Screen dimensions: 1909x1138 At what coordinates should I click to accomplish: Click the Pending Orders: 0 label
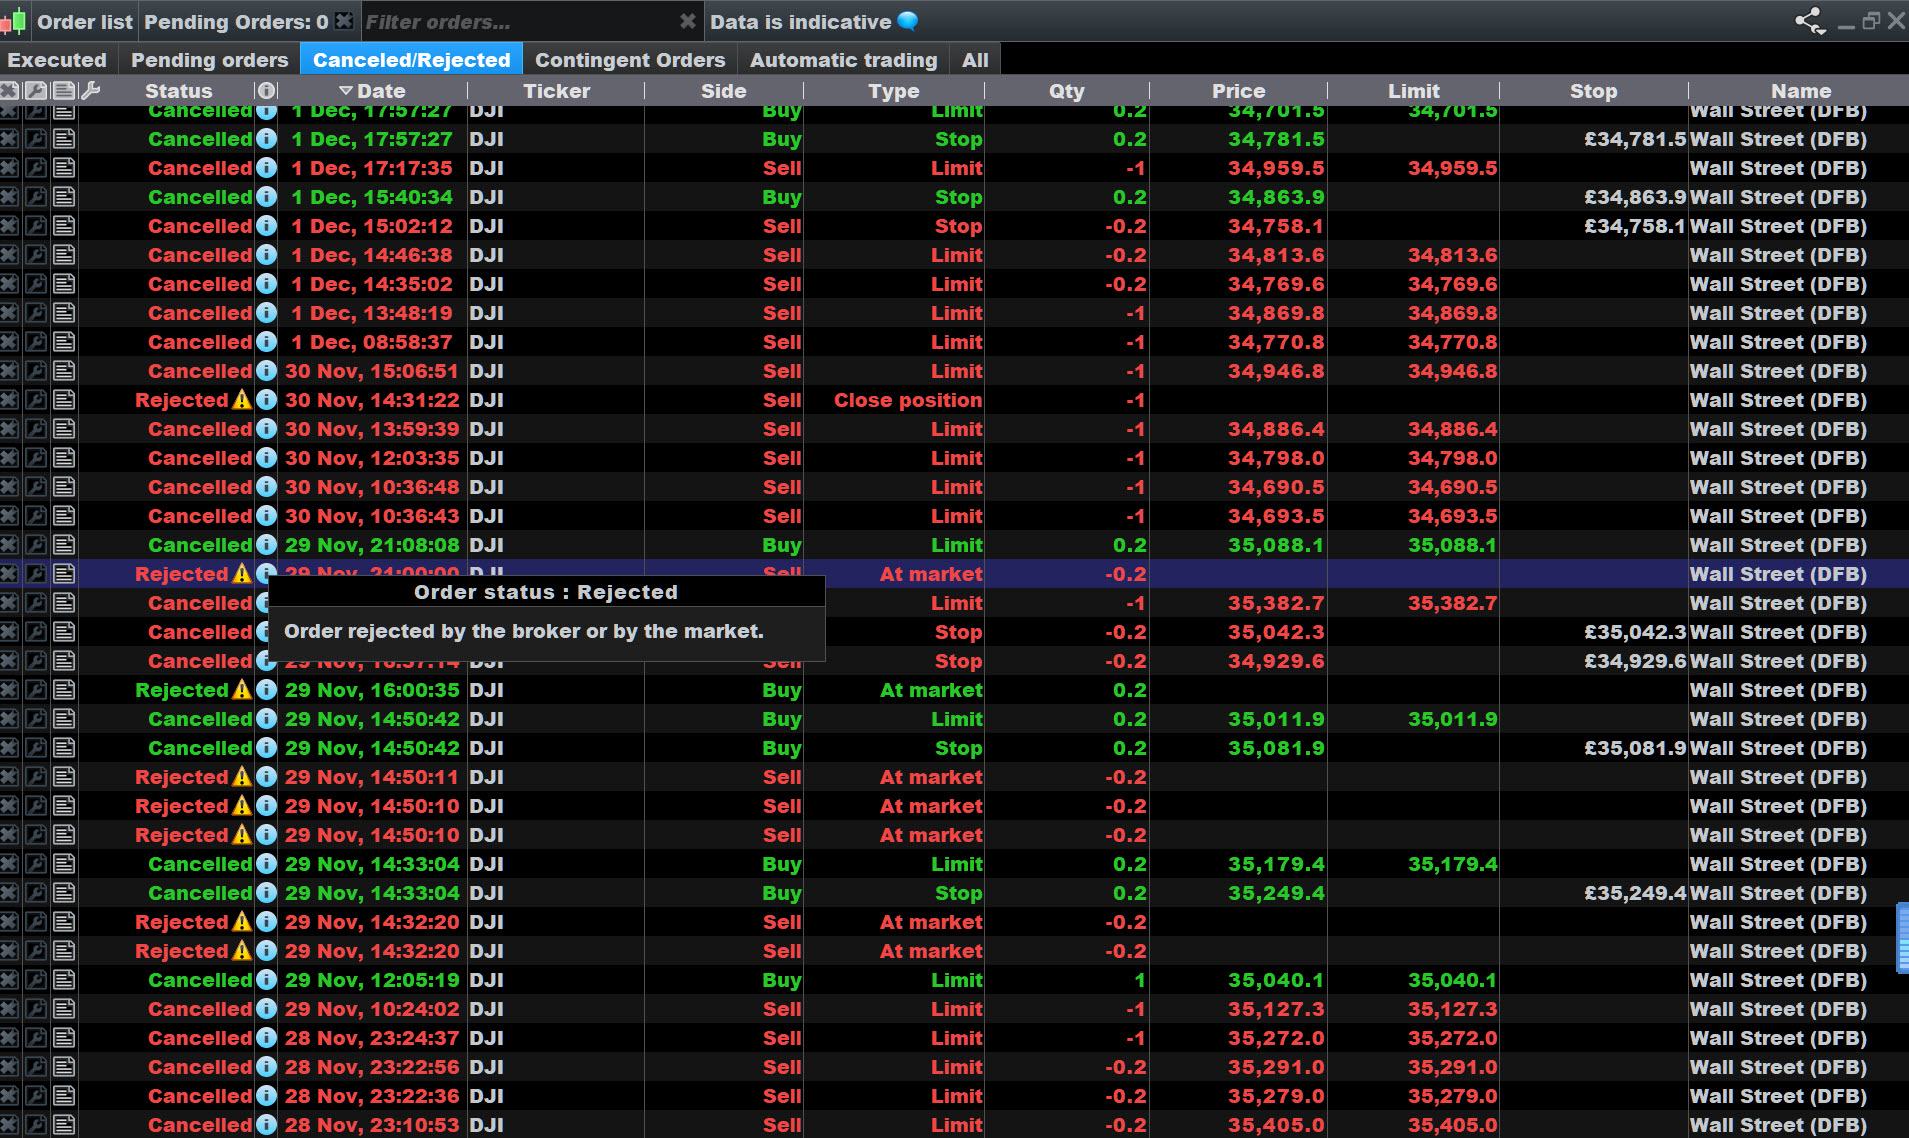point(236,21)
